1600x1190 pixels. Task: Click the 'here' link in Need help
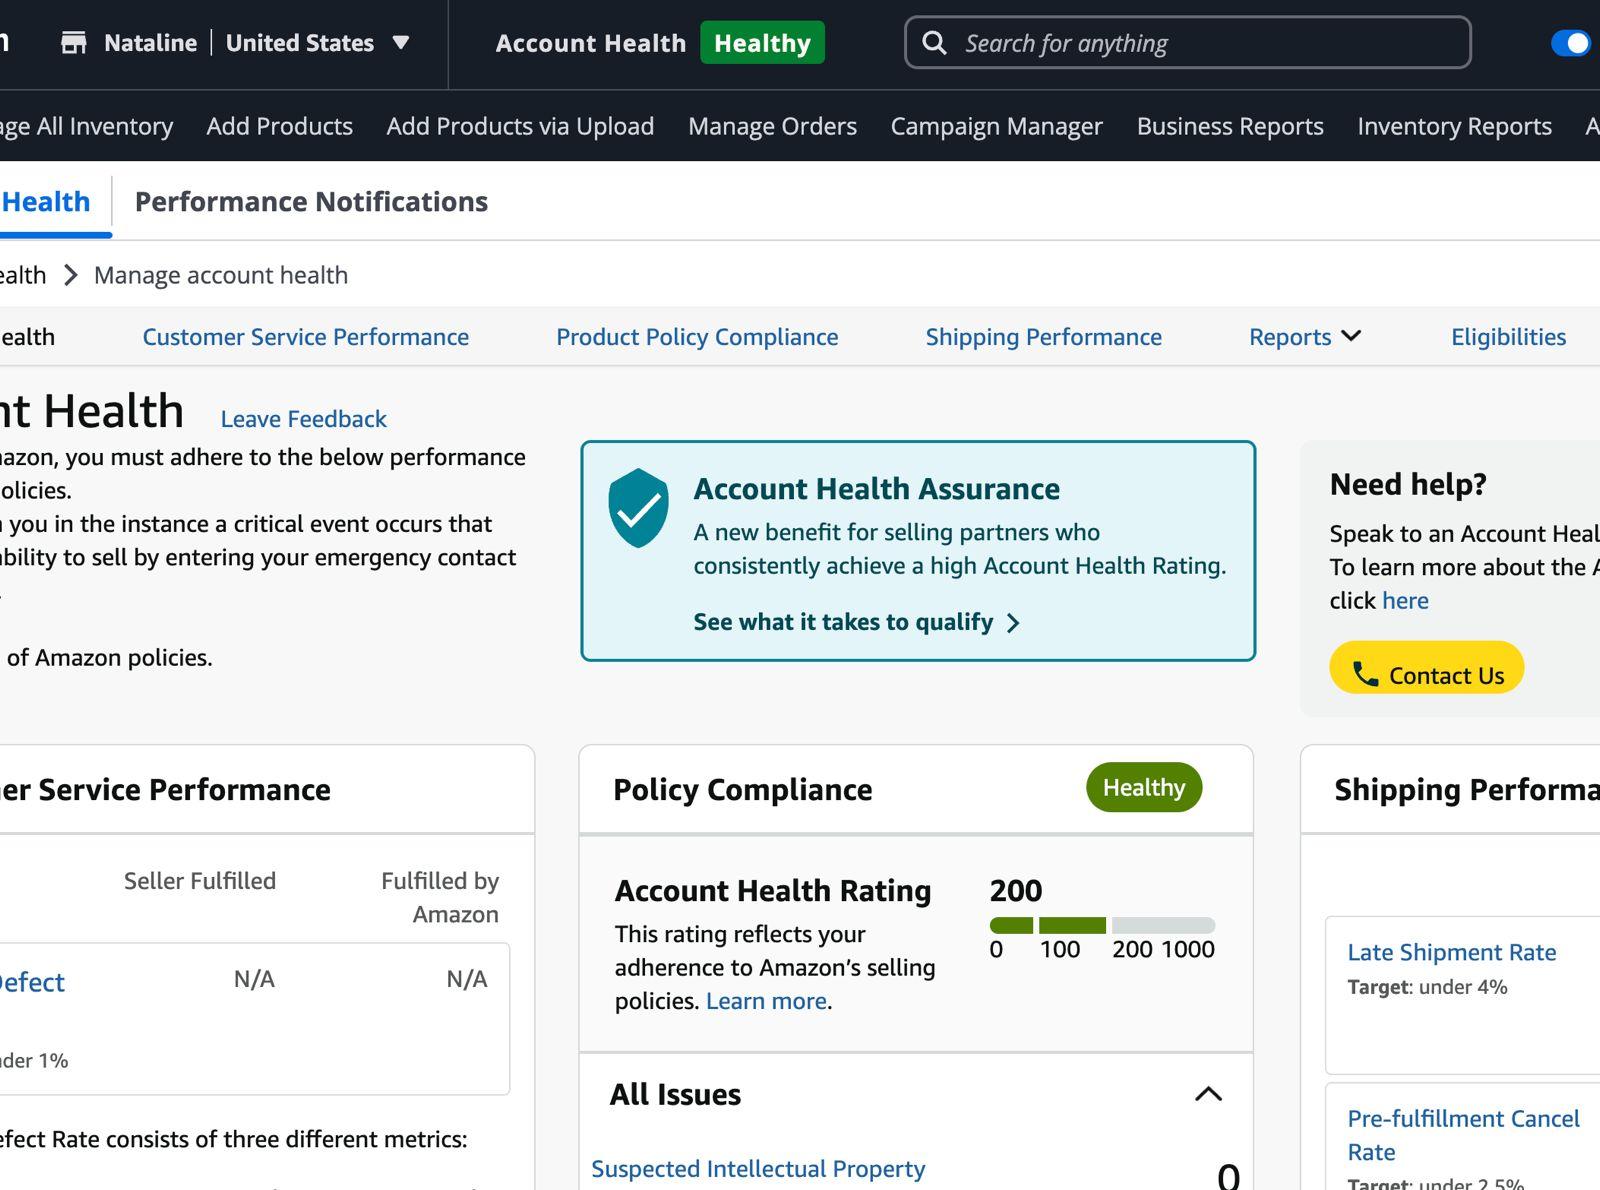[x=1405, y=600]
